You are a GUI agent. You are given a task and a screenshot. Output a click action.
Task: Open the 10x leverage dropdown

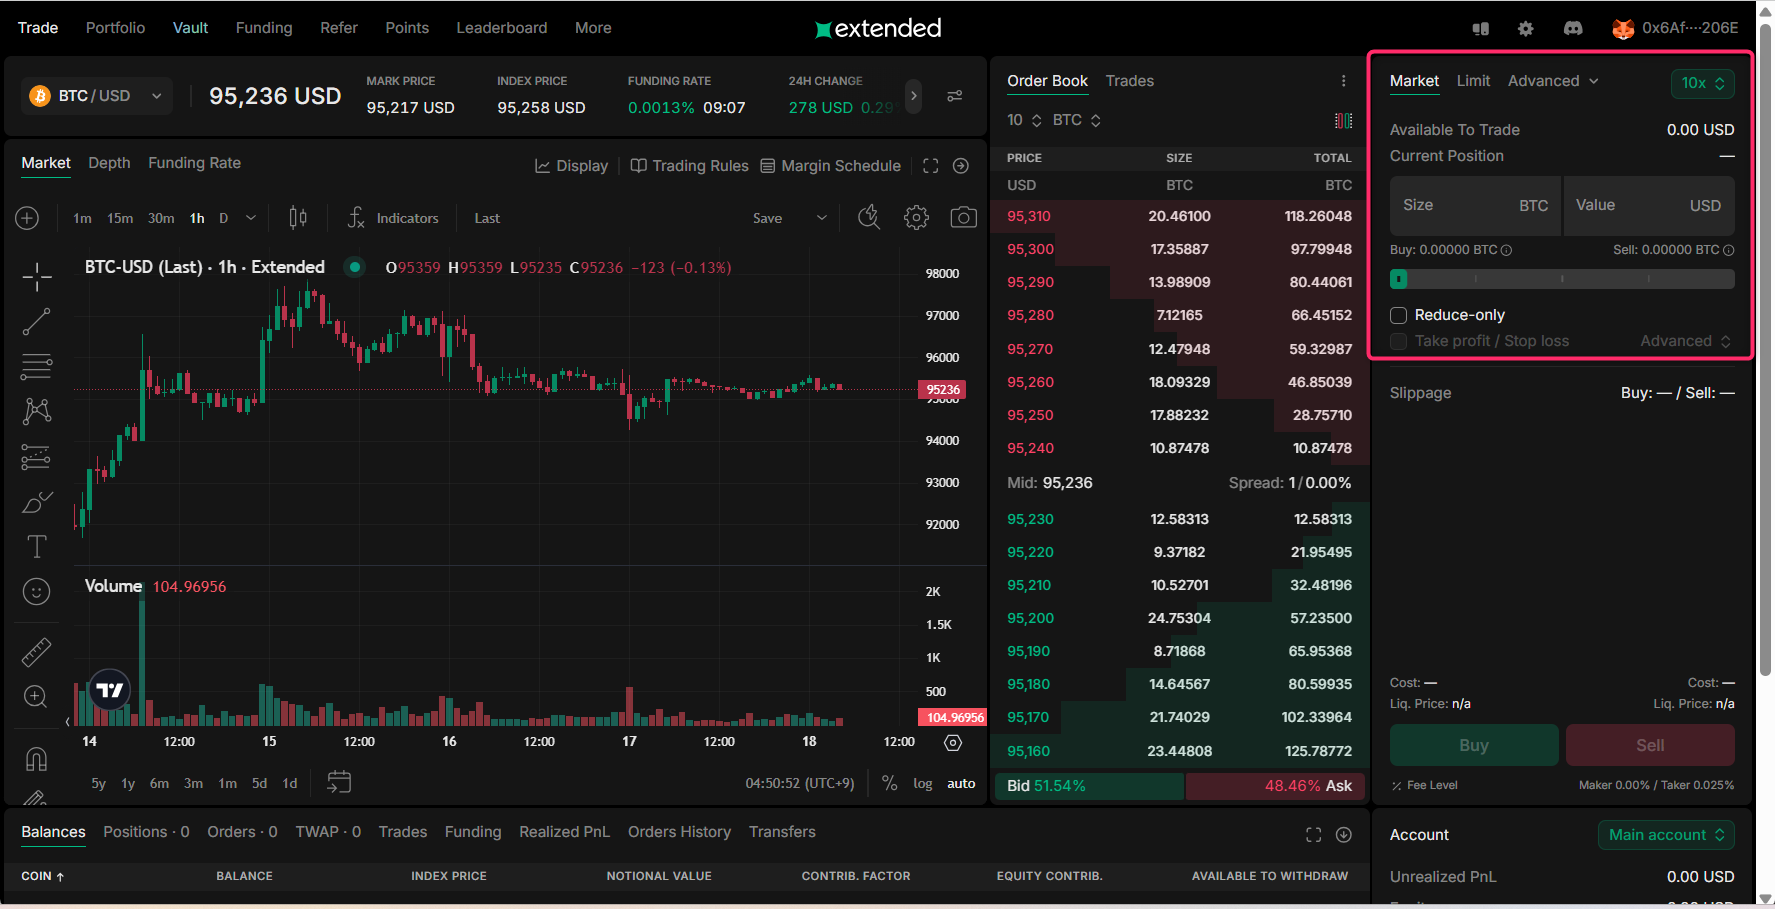1702,83
